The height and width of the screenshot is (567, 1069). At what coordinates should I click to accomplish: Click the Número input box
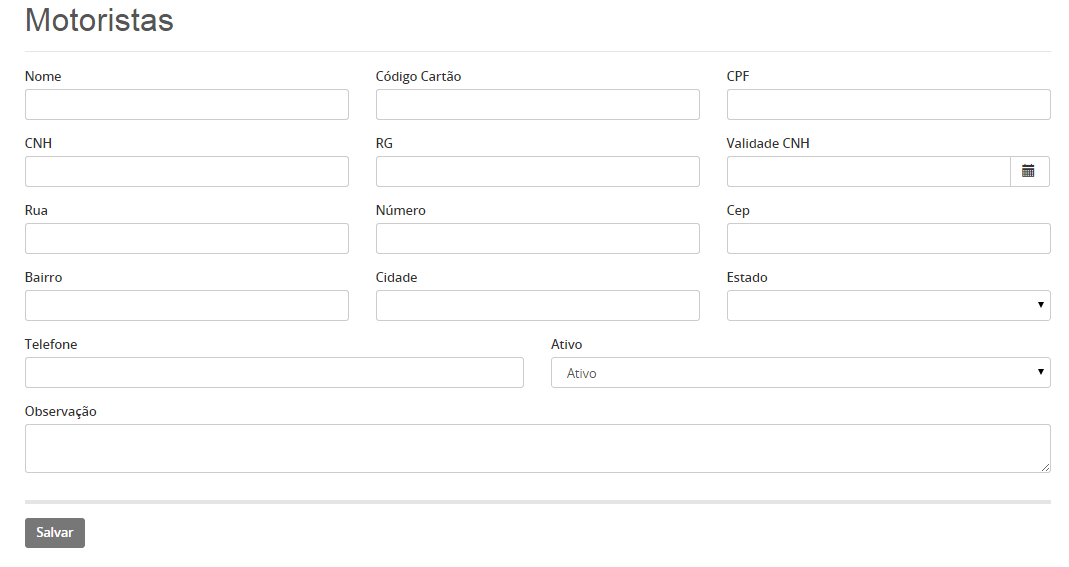[x=537, y=239]
